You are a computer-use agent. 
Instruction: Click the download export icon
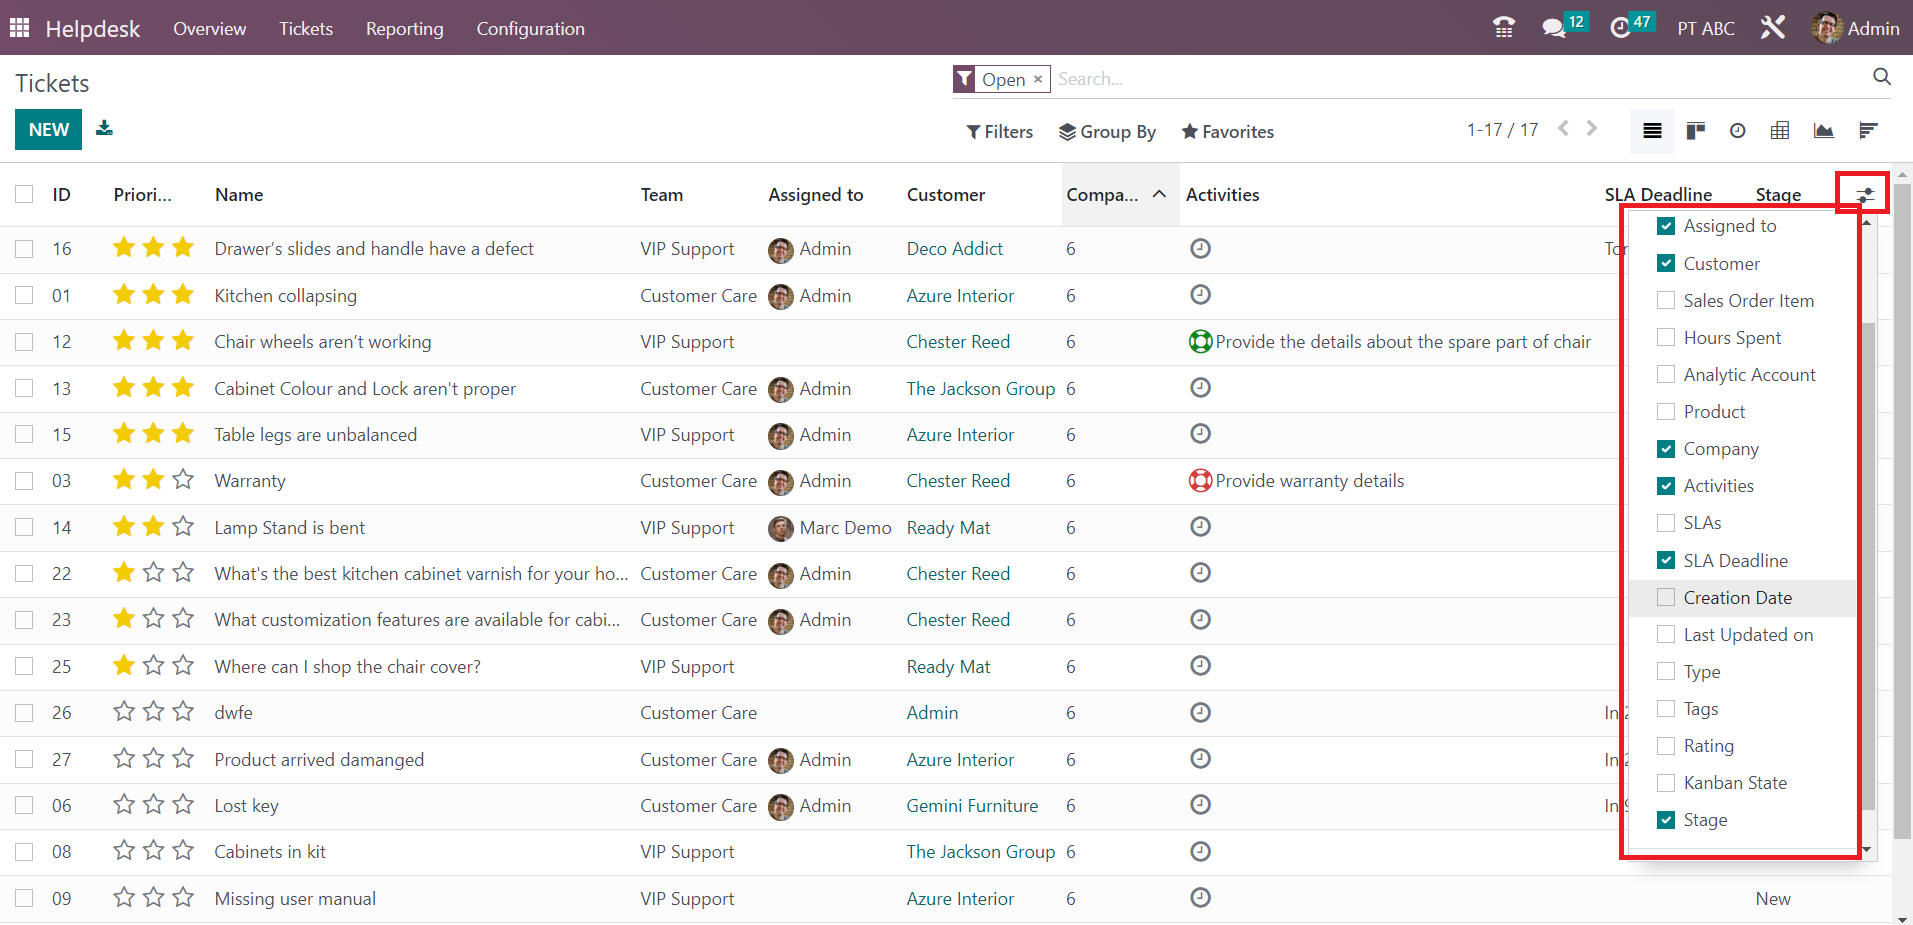[104, 128]
